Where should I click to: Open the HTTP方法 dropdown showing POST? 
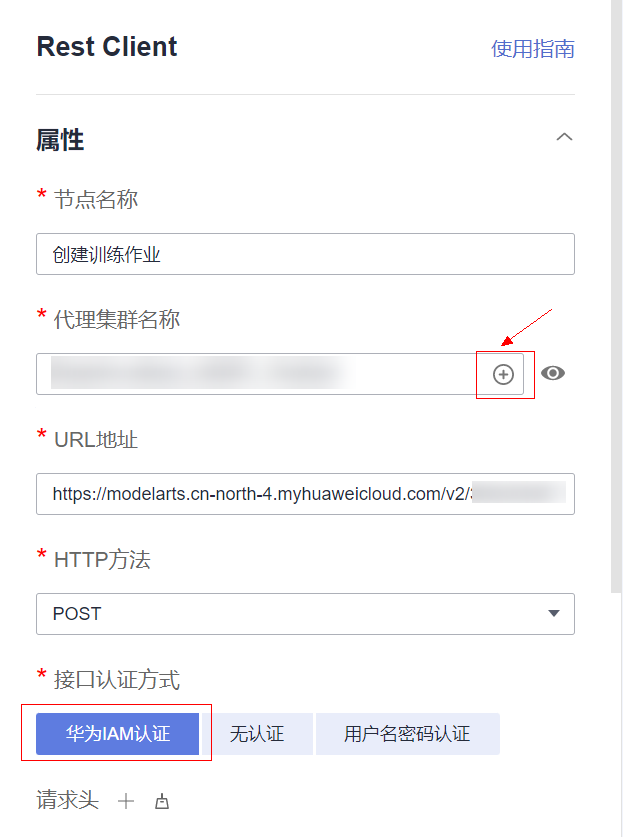305,614
